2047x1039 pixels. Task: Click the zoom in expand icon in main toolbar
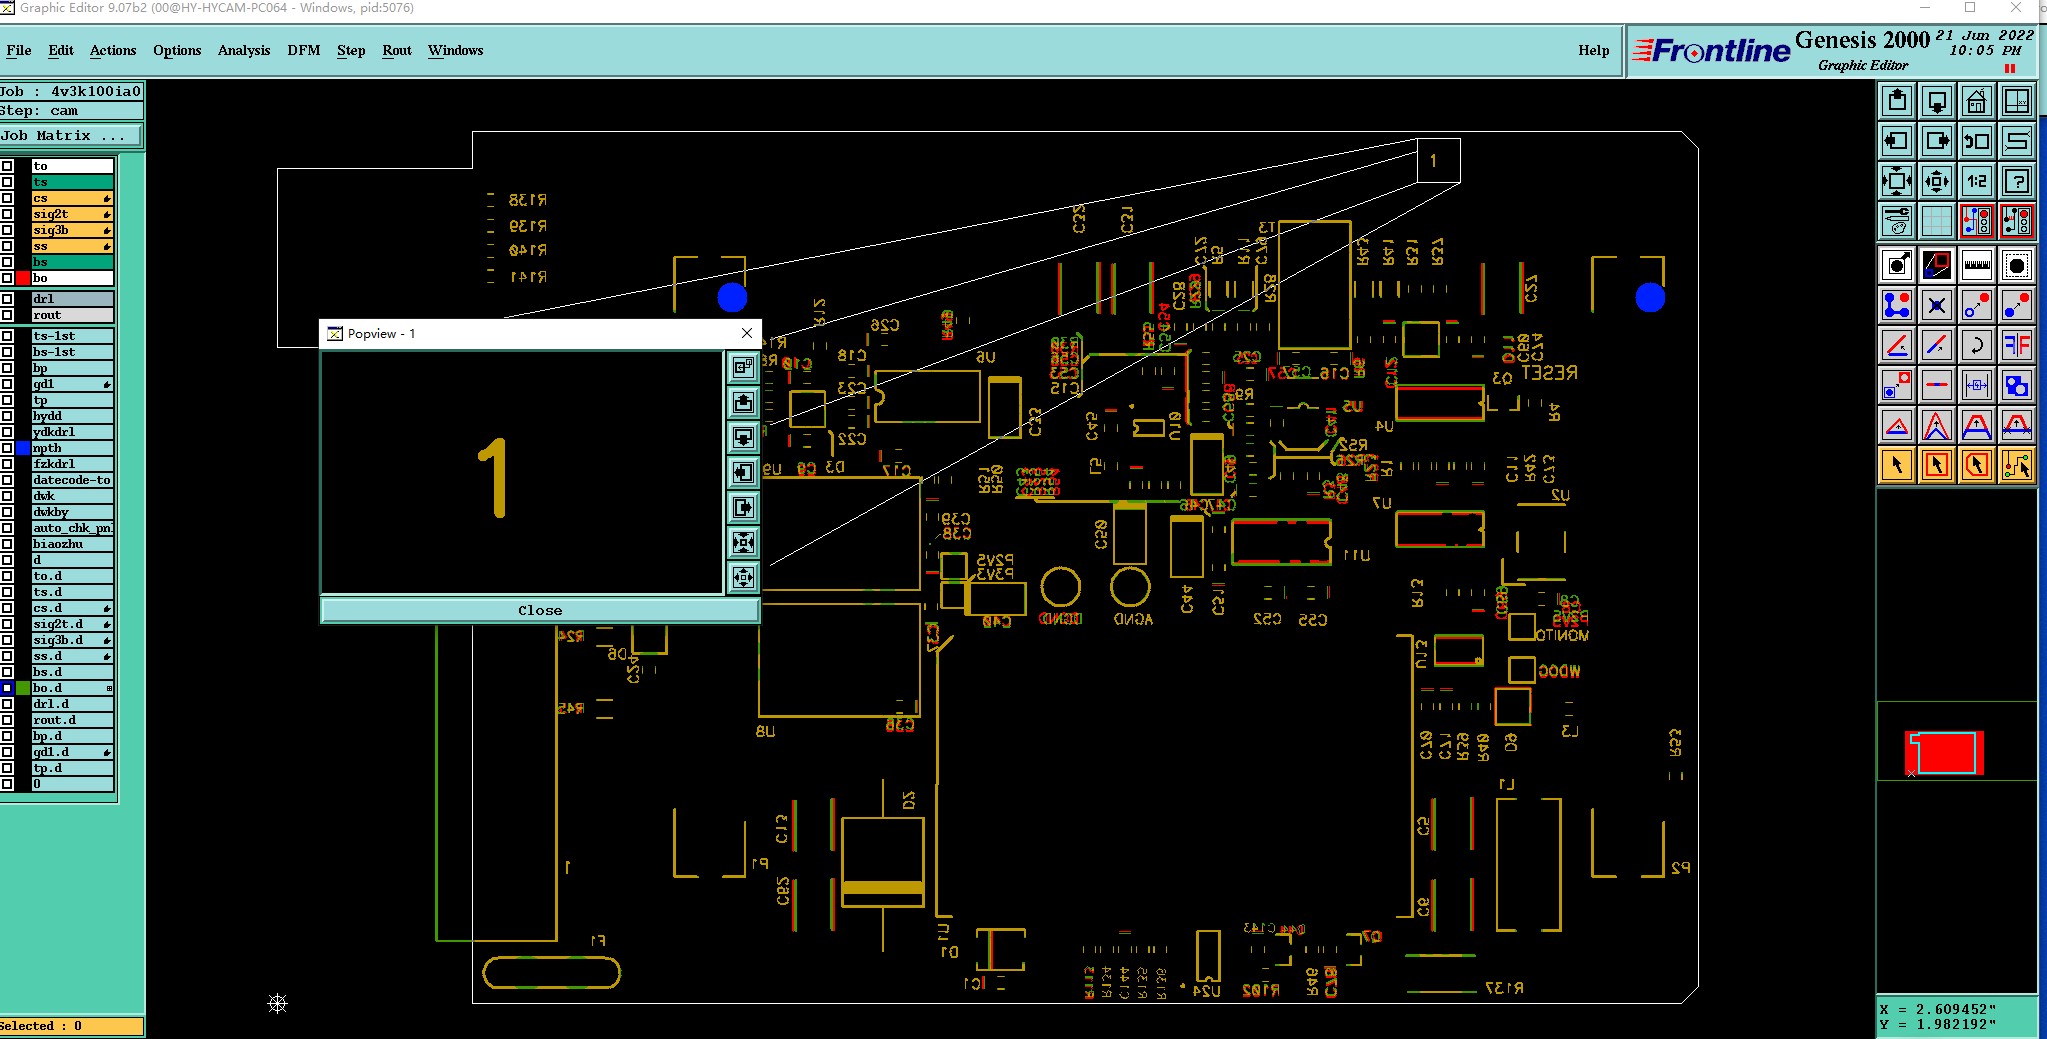point(1897,181)
